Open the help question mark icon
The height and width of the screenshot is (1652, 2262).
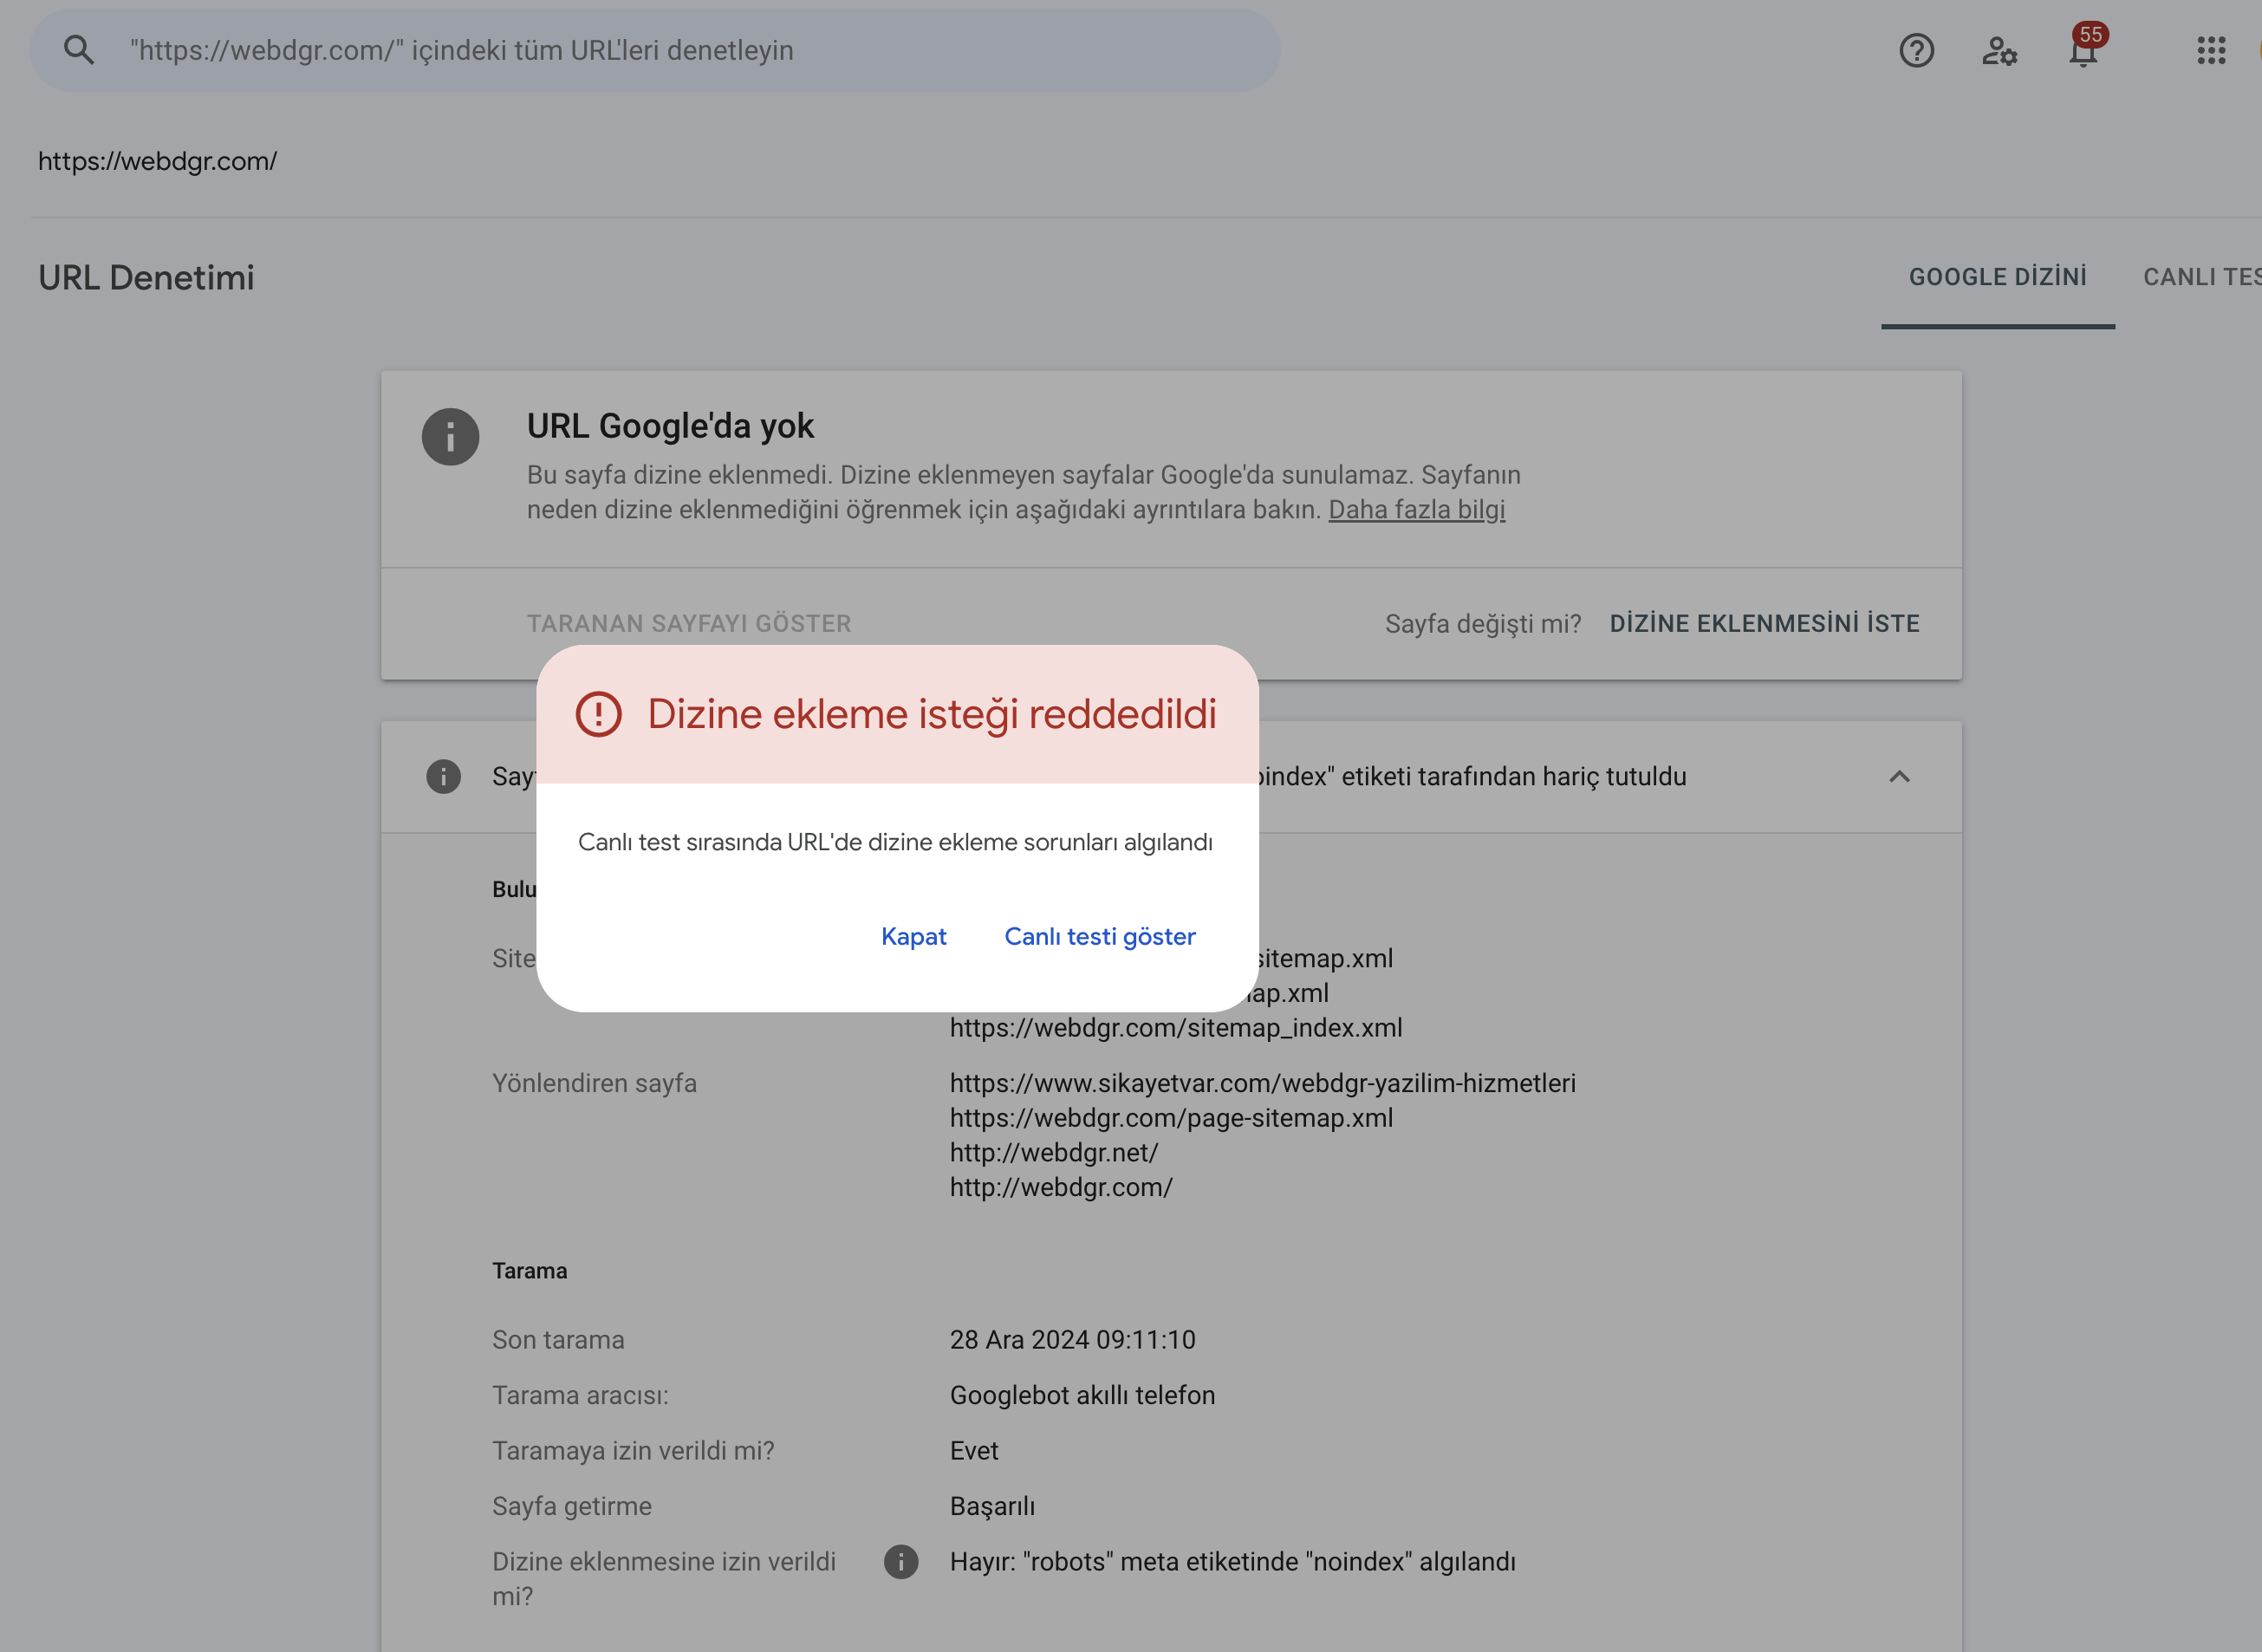pyautogui.click(x=1916, y=50)
